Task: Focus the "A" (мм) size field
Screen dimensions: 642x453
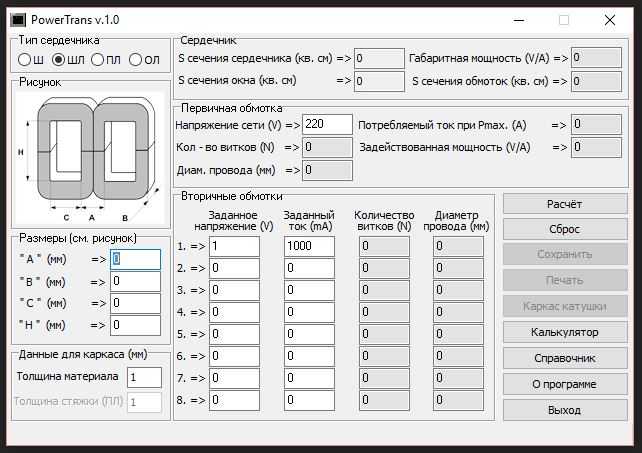Action: pos(136,259)
